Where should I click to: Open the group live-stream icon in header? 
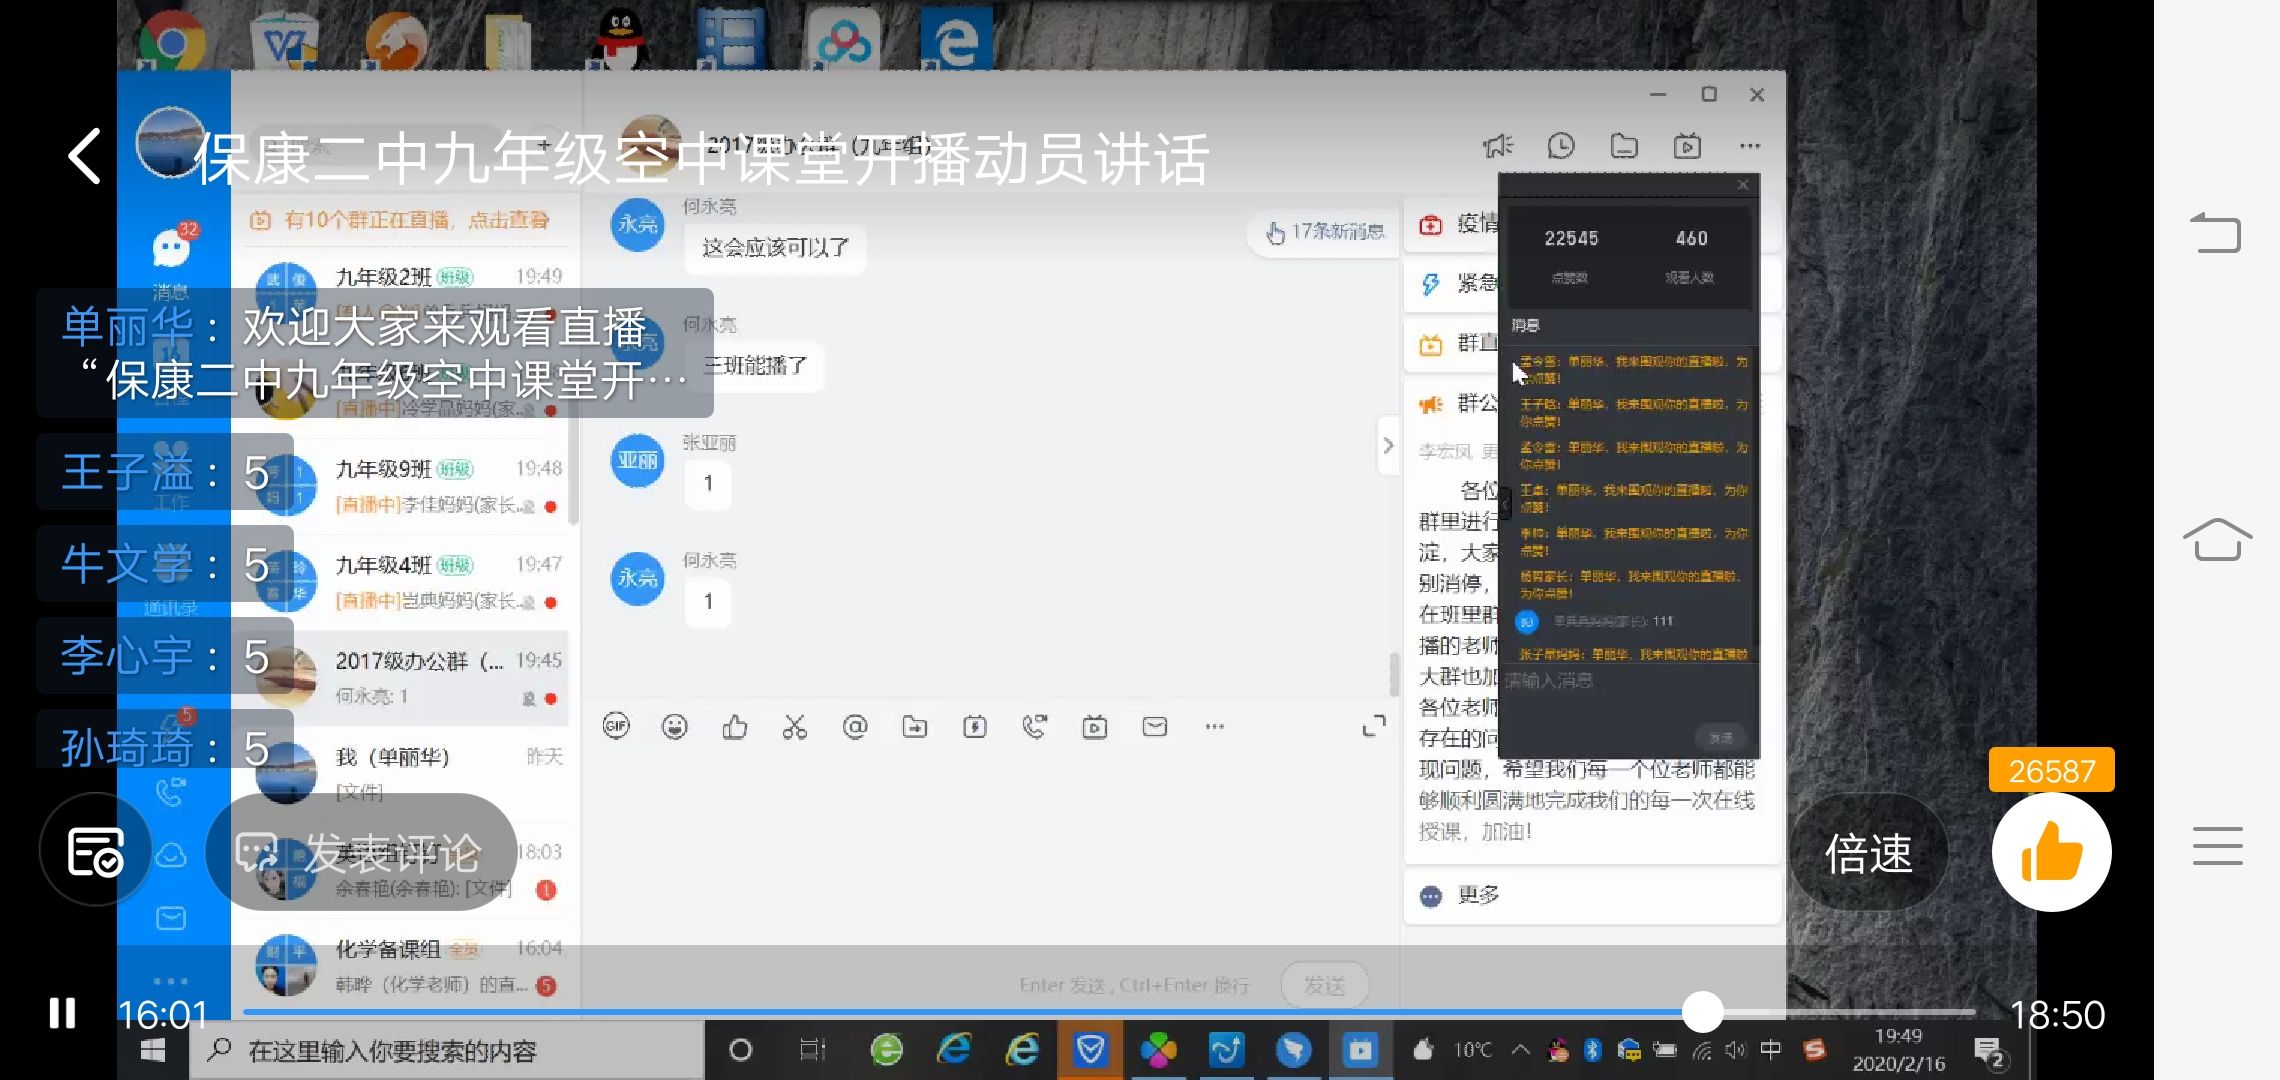(x=1687, y=146)
